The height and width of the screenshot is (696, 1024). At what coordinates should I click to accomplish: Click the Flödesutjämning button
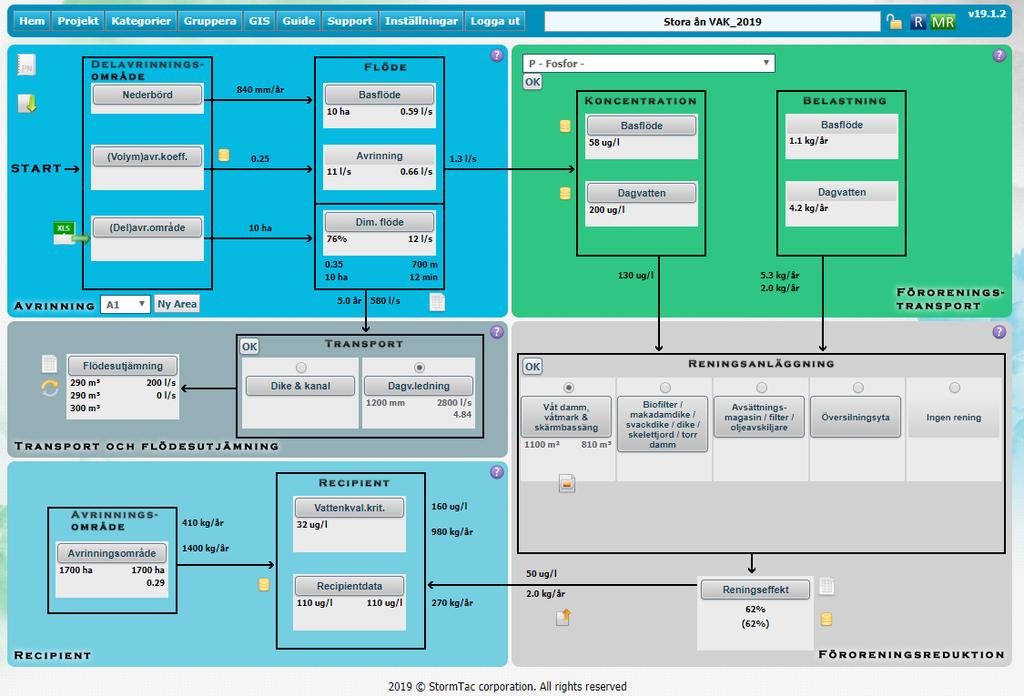coord(123,366)
